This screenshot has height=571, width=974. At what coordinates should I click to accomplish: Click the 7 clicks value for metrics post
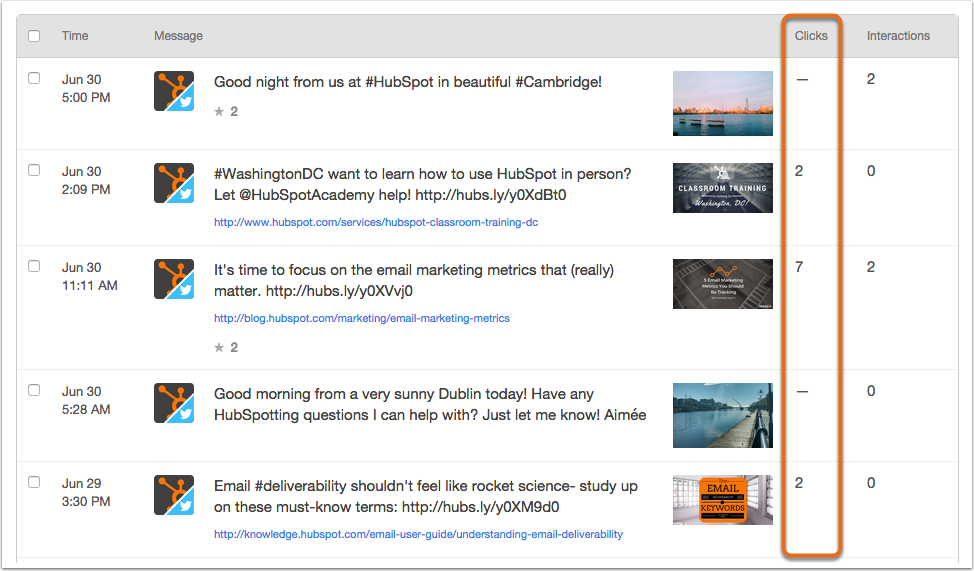pyautogui.click(x=799, y=267)
